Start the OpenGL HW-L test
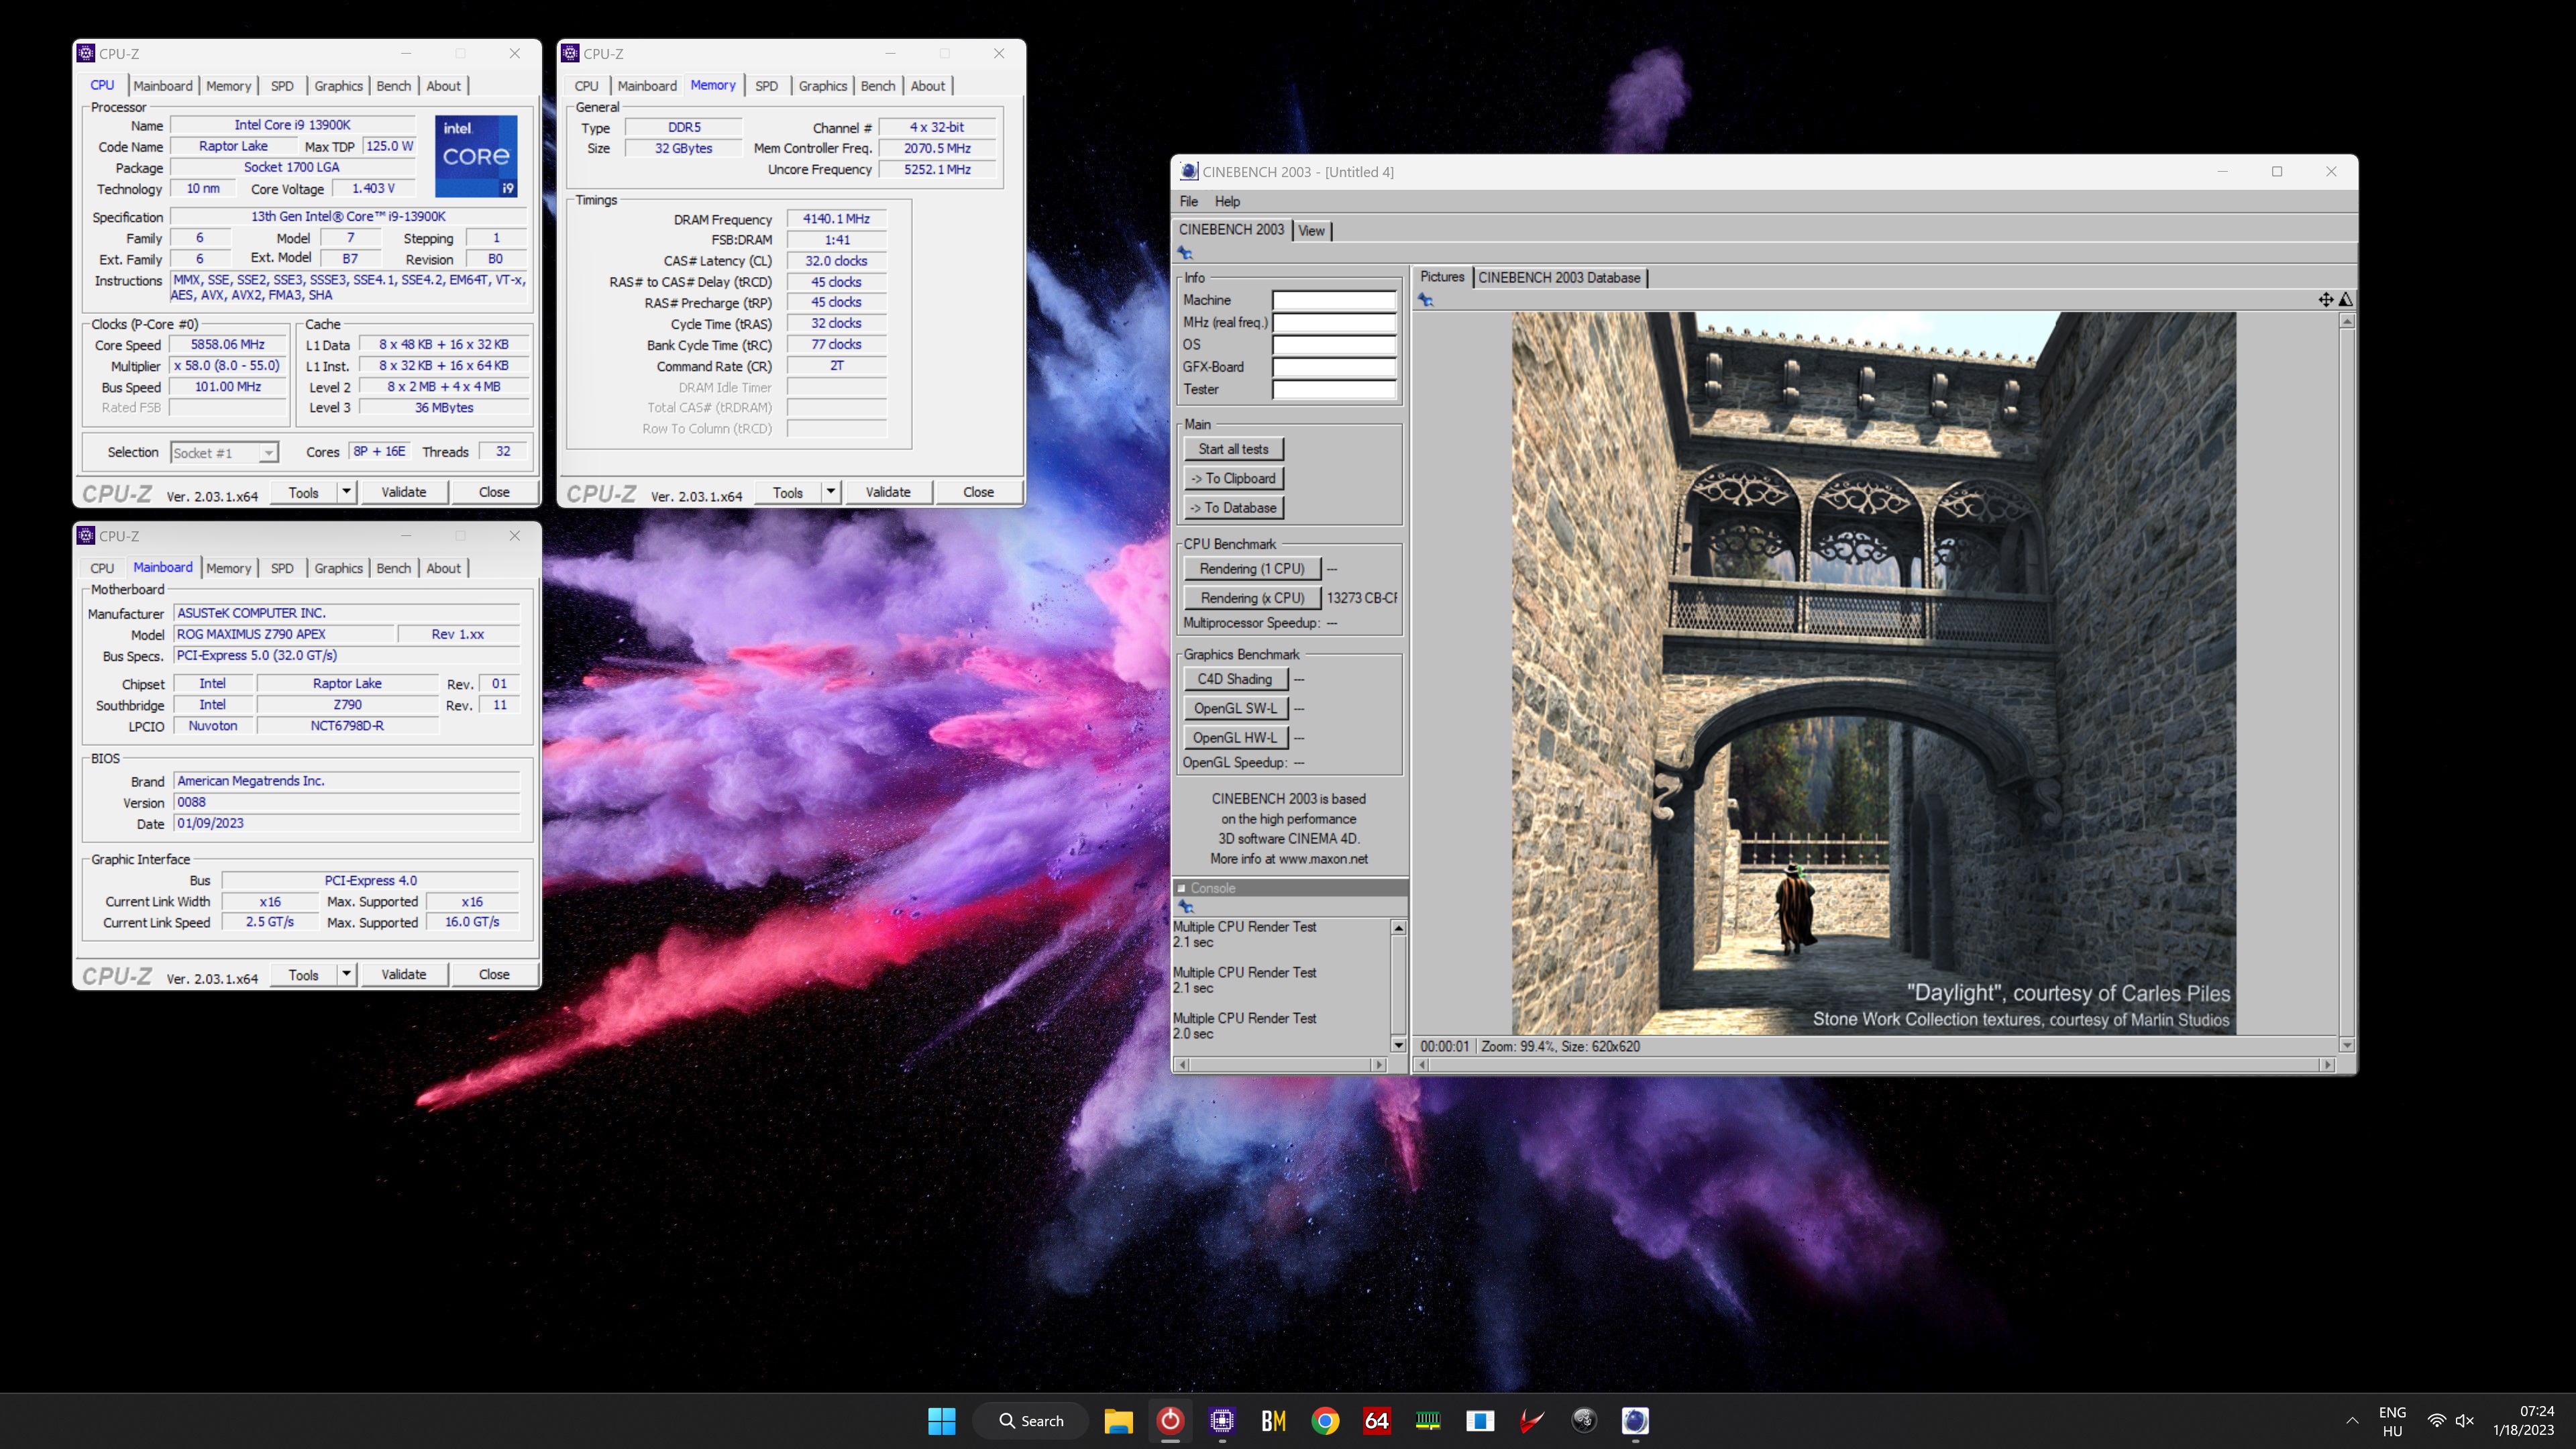Viewport: 2576px width, 1449px height. tap(1235, 738)
